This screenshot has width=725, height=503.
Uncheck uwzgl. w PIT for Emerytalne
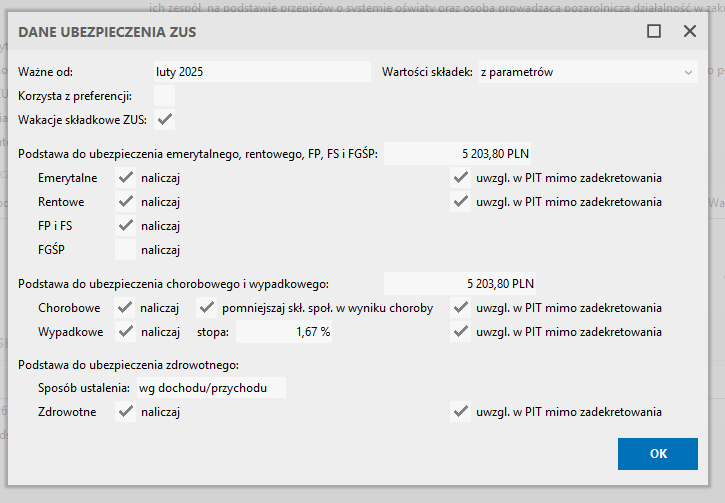tap(460, 178)
